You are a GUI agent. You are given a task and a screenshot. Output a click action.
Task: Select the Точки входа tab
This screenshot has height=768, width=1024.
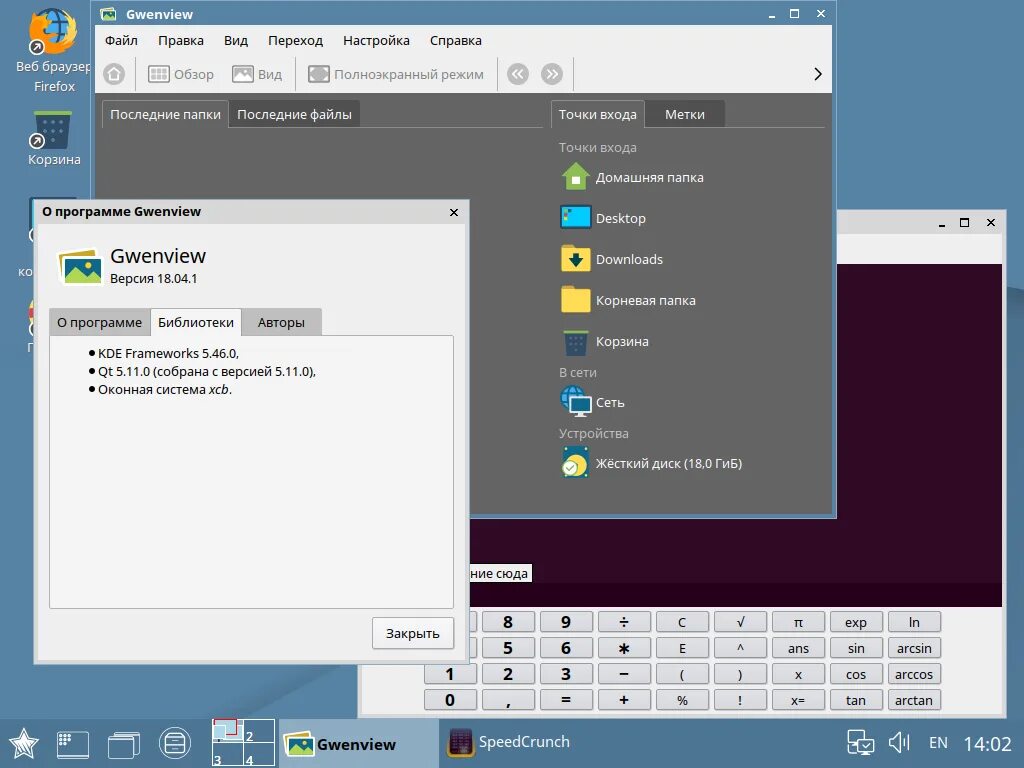(x=598, y=114)
